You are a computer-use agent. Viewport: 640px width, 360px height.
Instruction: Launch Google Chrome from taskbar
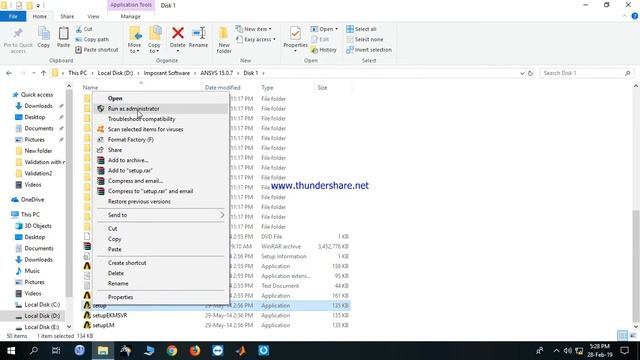[172, 351]
